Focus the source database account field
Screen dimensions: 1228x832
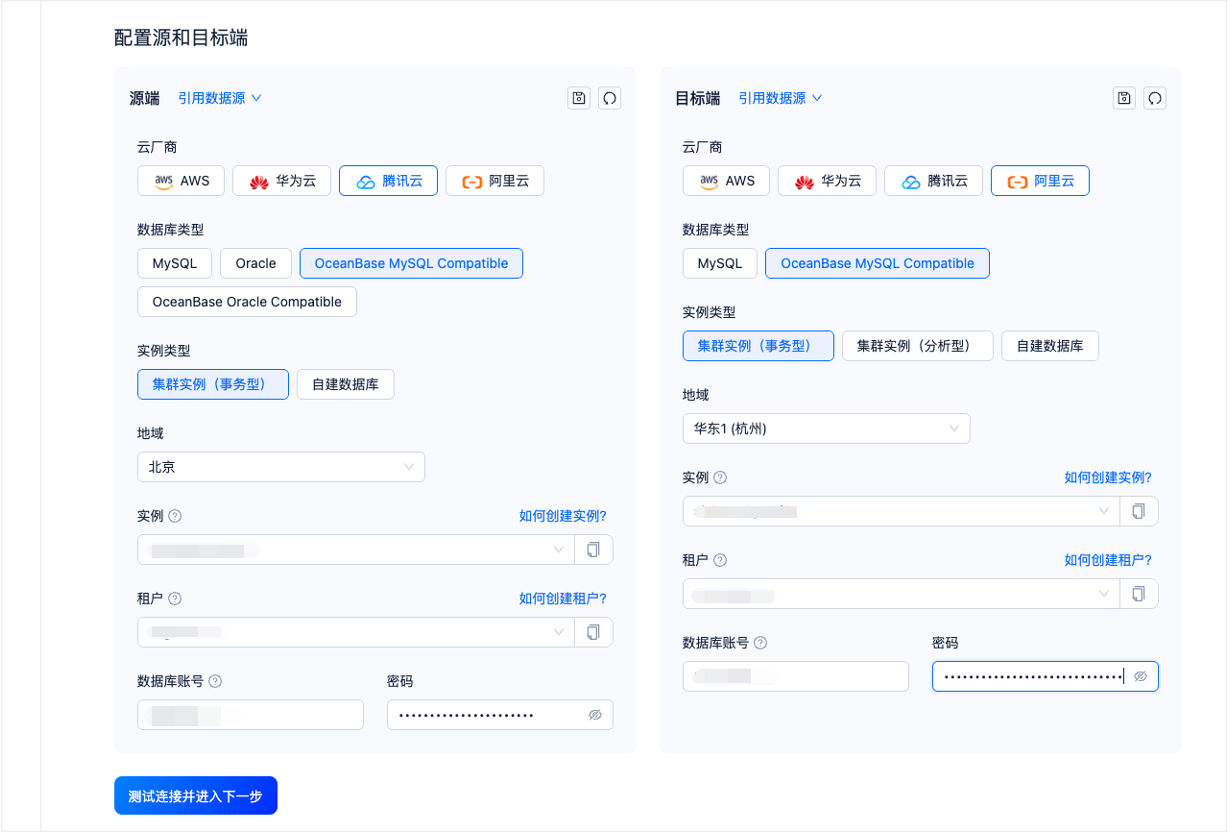251,715
